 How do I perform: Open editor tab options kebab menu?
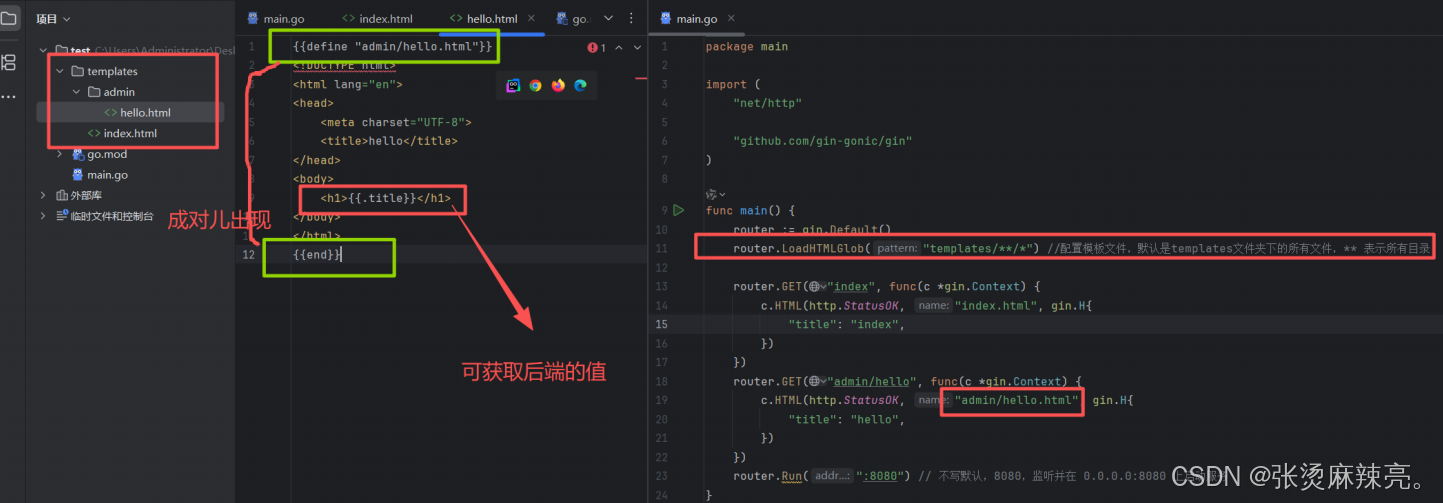[x=631, y=19]
